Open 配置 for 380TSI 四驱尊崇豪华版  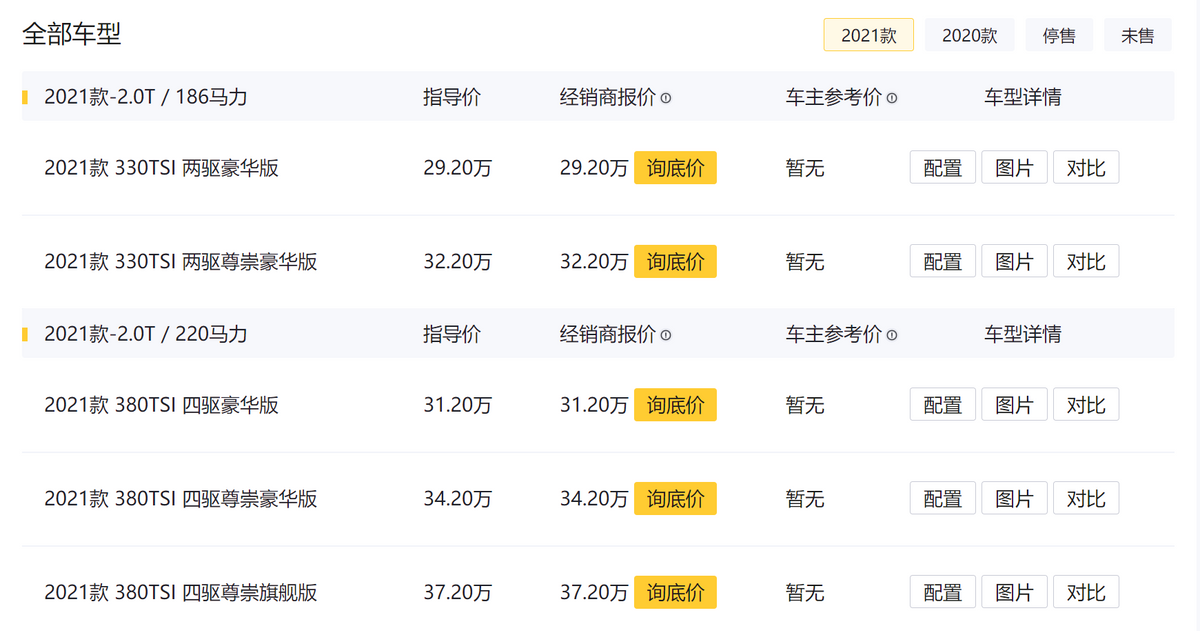tap(942, 498)
